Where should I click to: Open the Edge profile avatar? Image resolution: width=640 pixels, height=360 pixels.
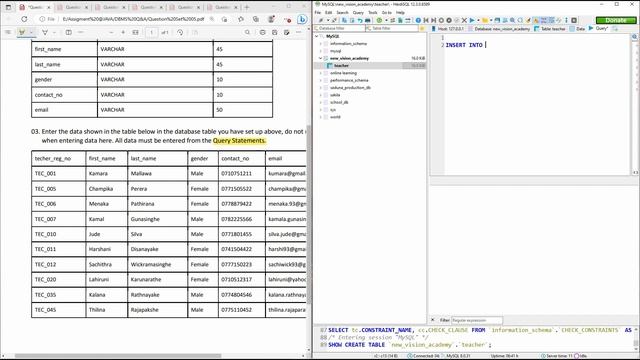point(271,19)
